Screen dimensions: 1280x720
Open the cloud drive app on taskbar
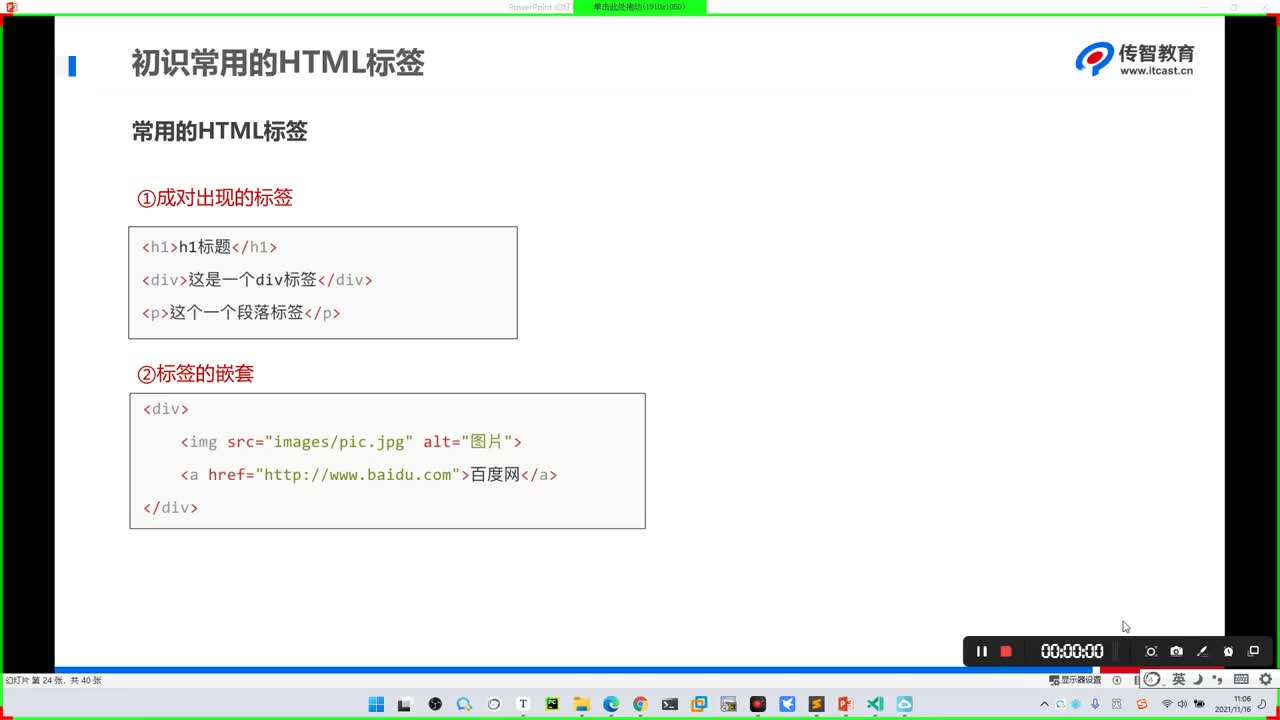pyautogui.click(x=904, y=704)
